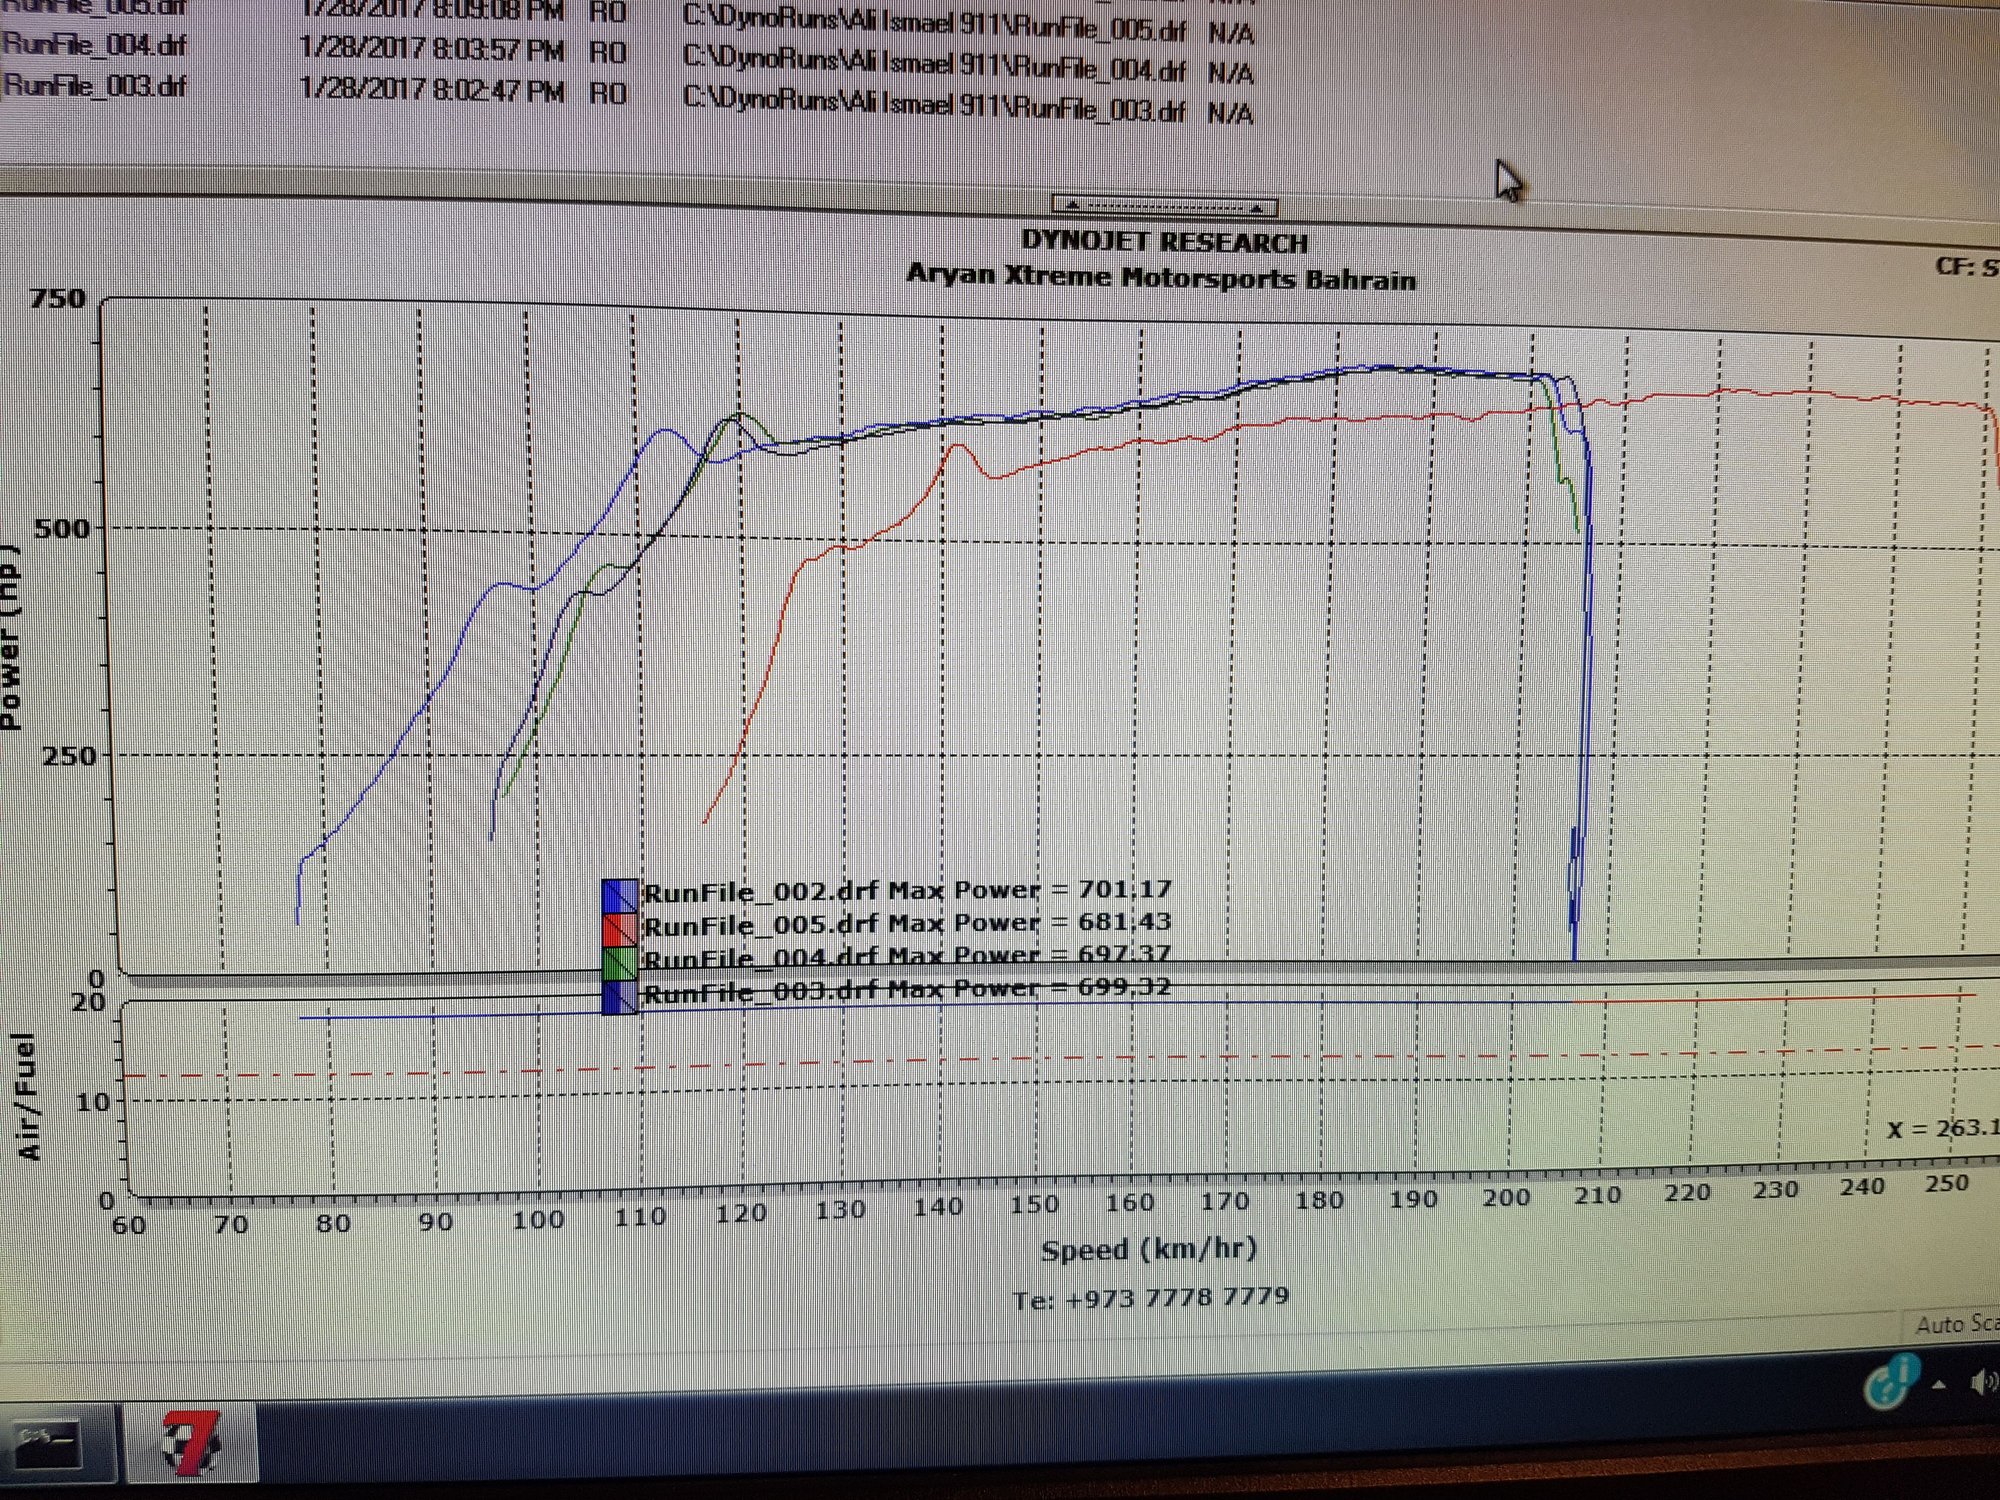The width and height of the screenshot is (2000, 1500).
Task: Open the WinPEP 7 taskbar icon
Action: tap(190, 1442)
